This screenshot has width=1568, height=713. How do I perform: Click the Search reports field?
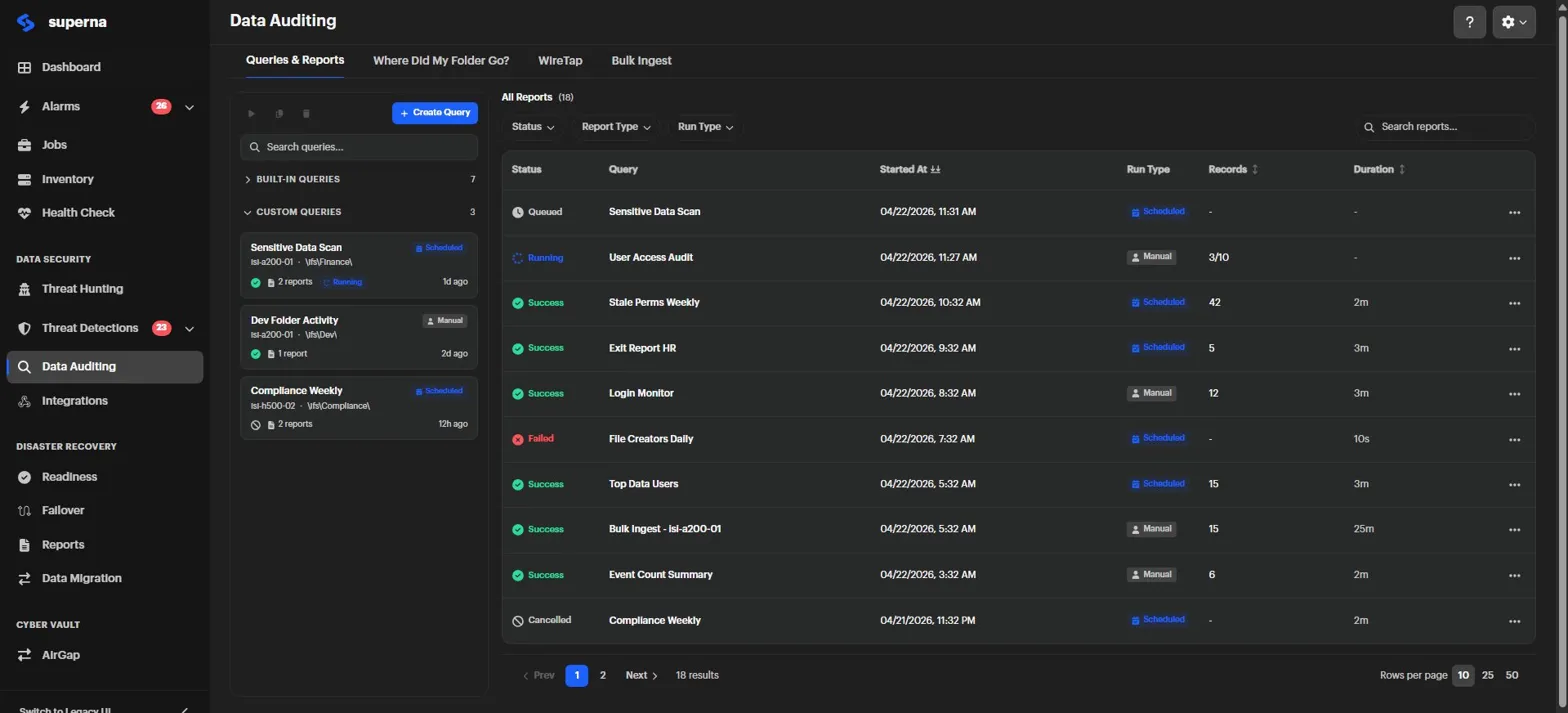(x=1445, y=127)
